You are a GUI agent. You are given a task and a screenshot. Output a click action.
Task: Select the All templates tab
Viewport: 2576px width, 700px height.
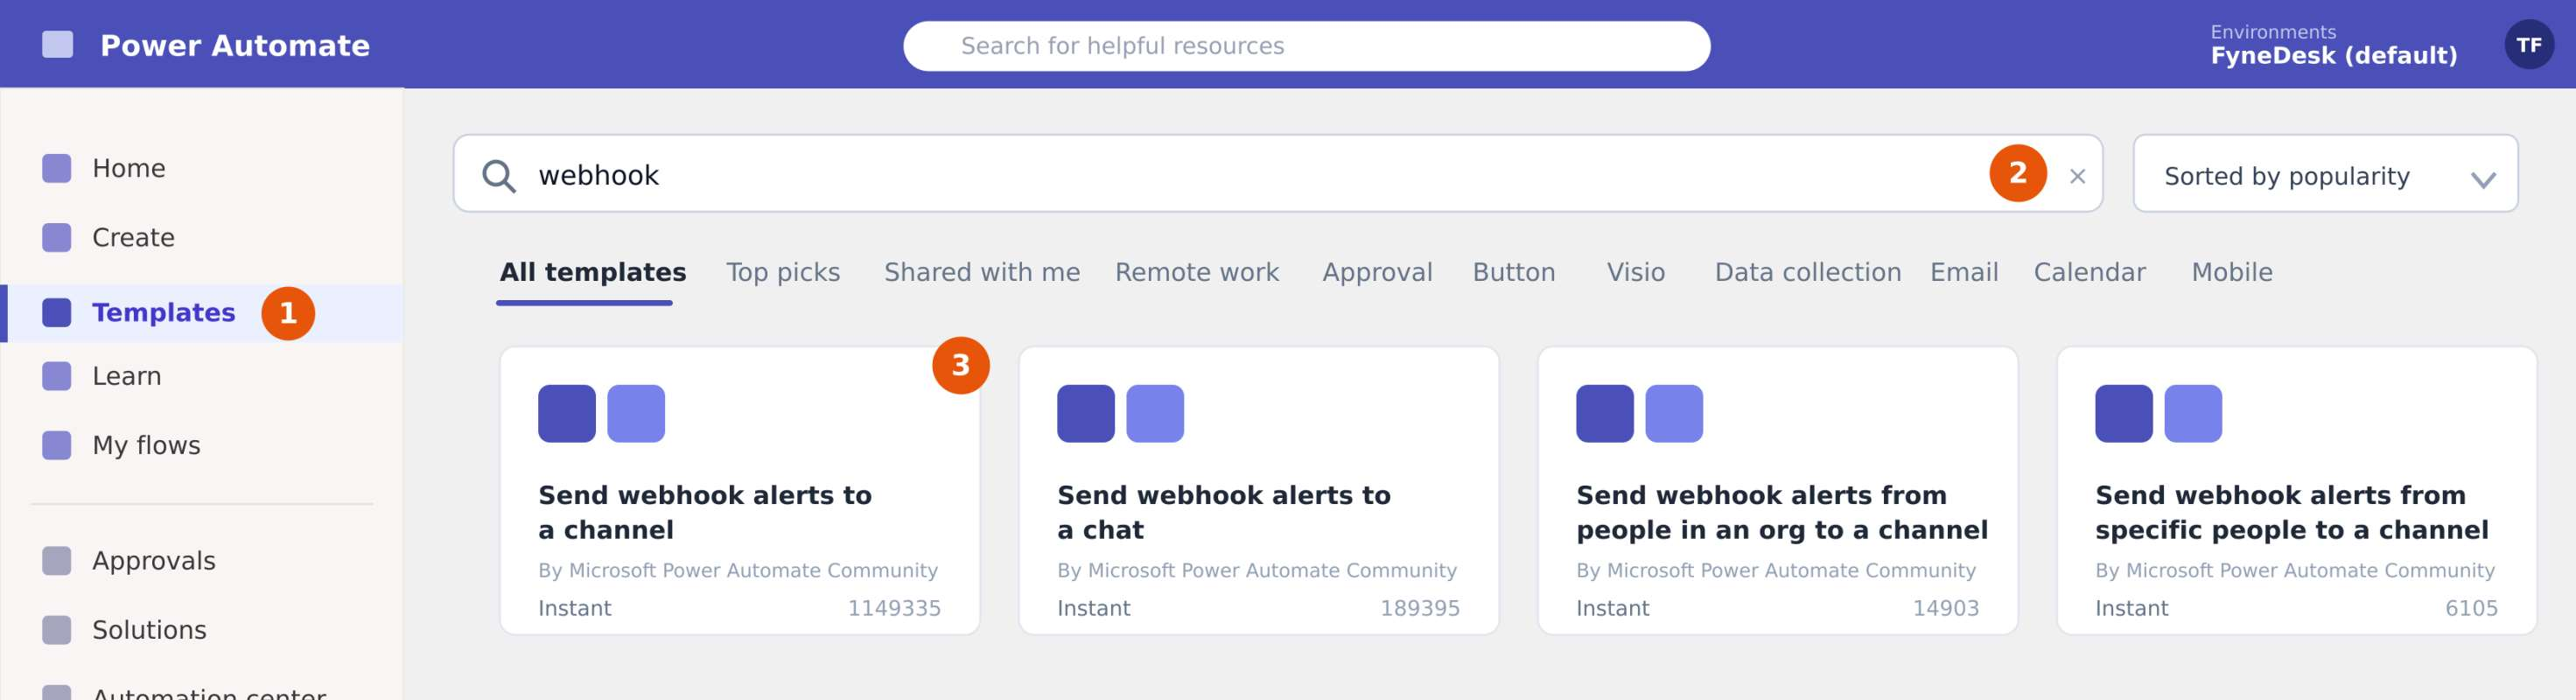pyautogui.click(x=592, y=272)
